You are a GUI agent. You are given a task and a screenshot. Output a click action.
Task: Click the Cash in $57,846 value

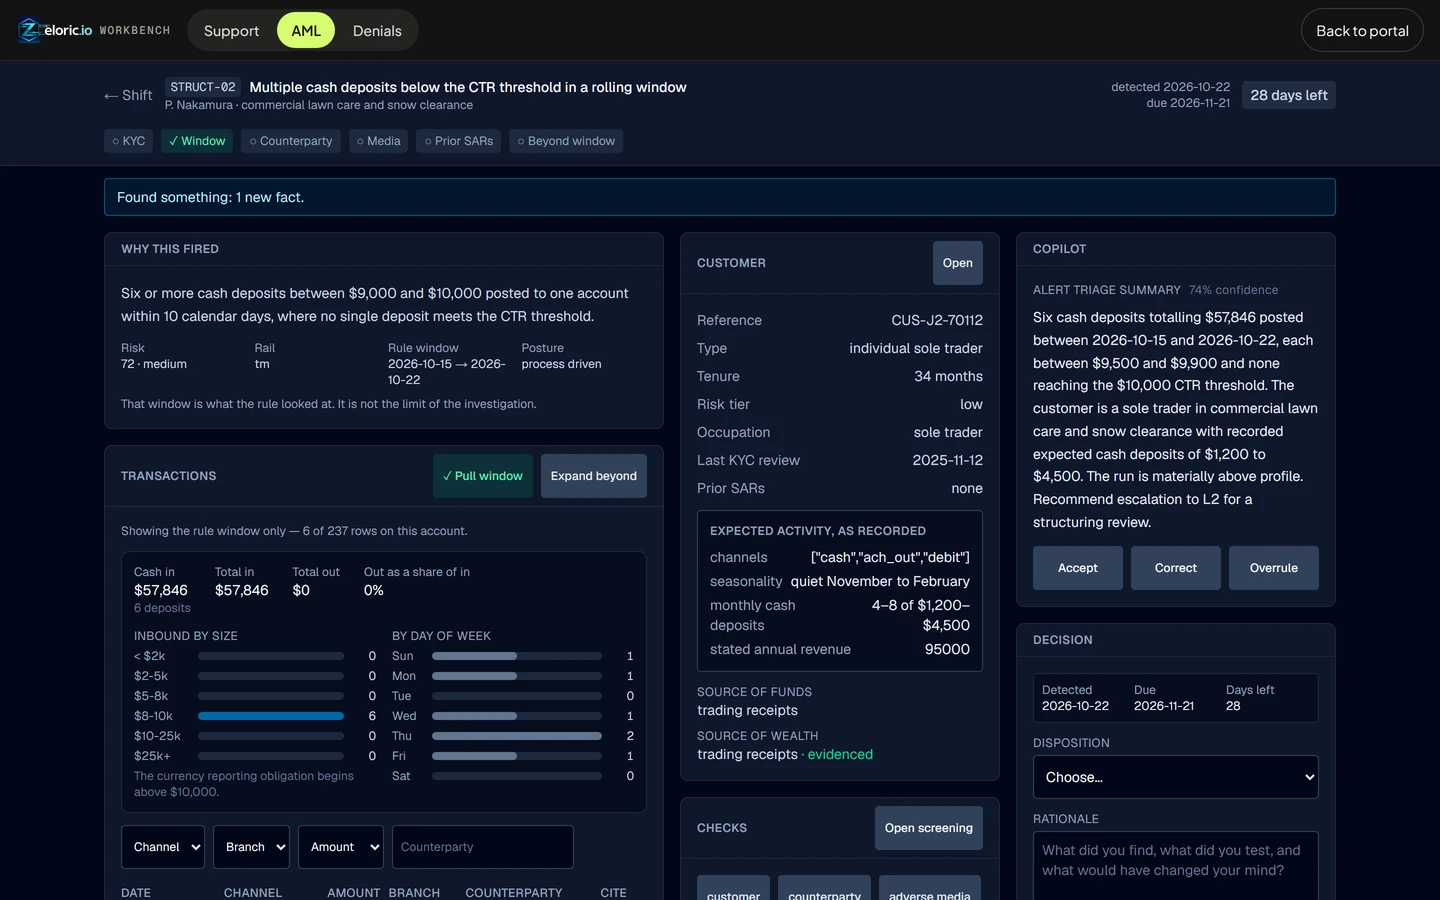[x=161, y=590]
